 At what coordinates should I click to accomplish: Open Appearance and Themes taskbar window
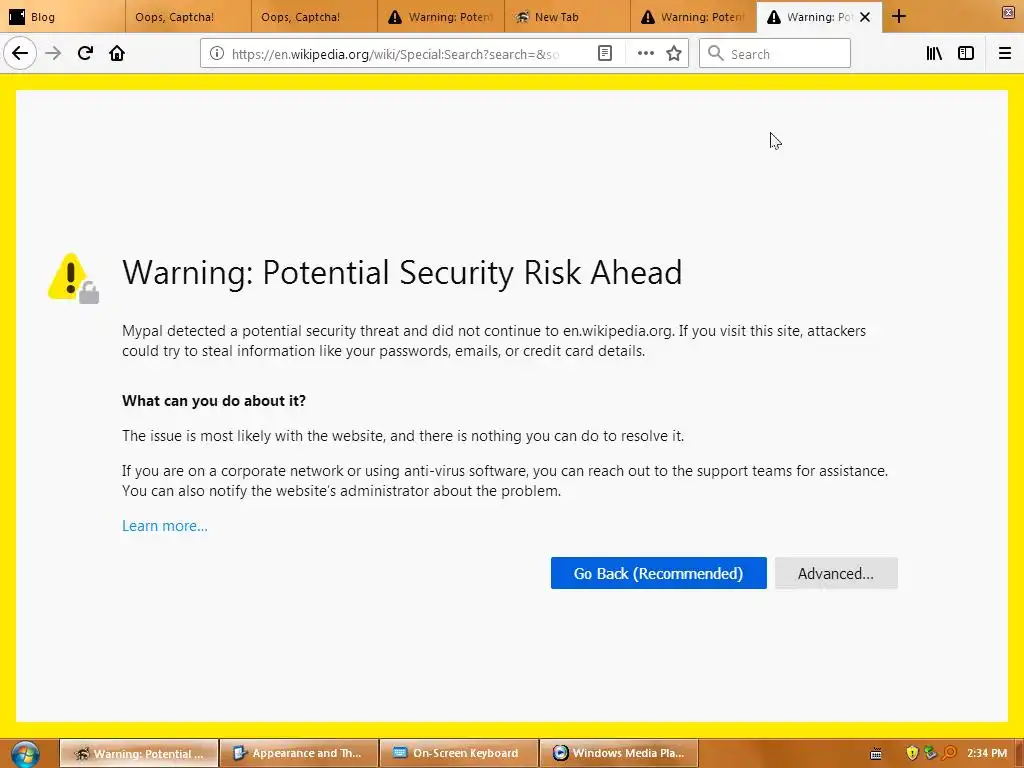299,753
